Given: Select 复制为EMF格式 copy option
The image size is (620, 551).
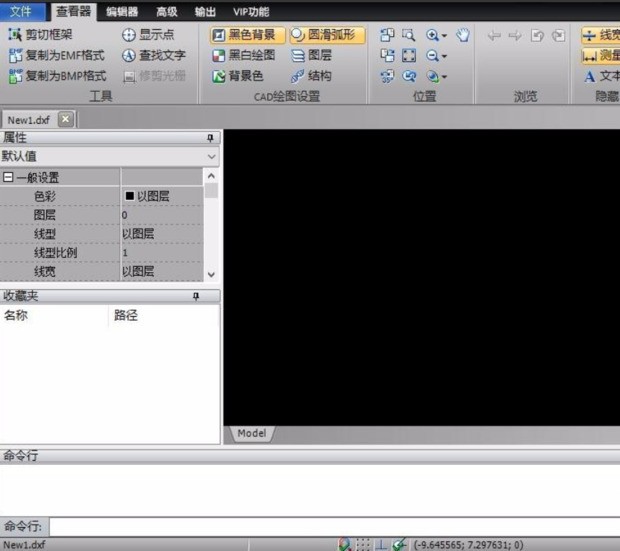Looking at the screenshot, I should 58,55.
